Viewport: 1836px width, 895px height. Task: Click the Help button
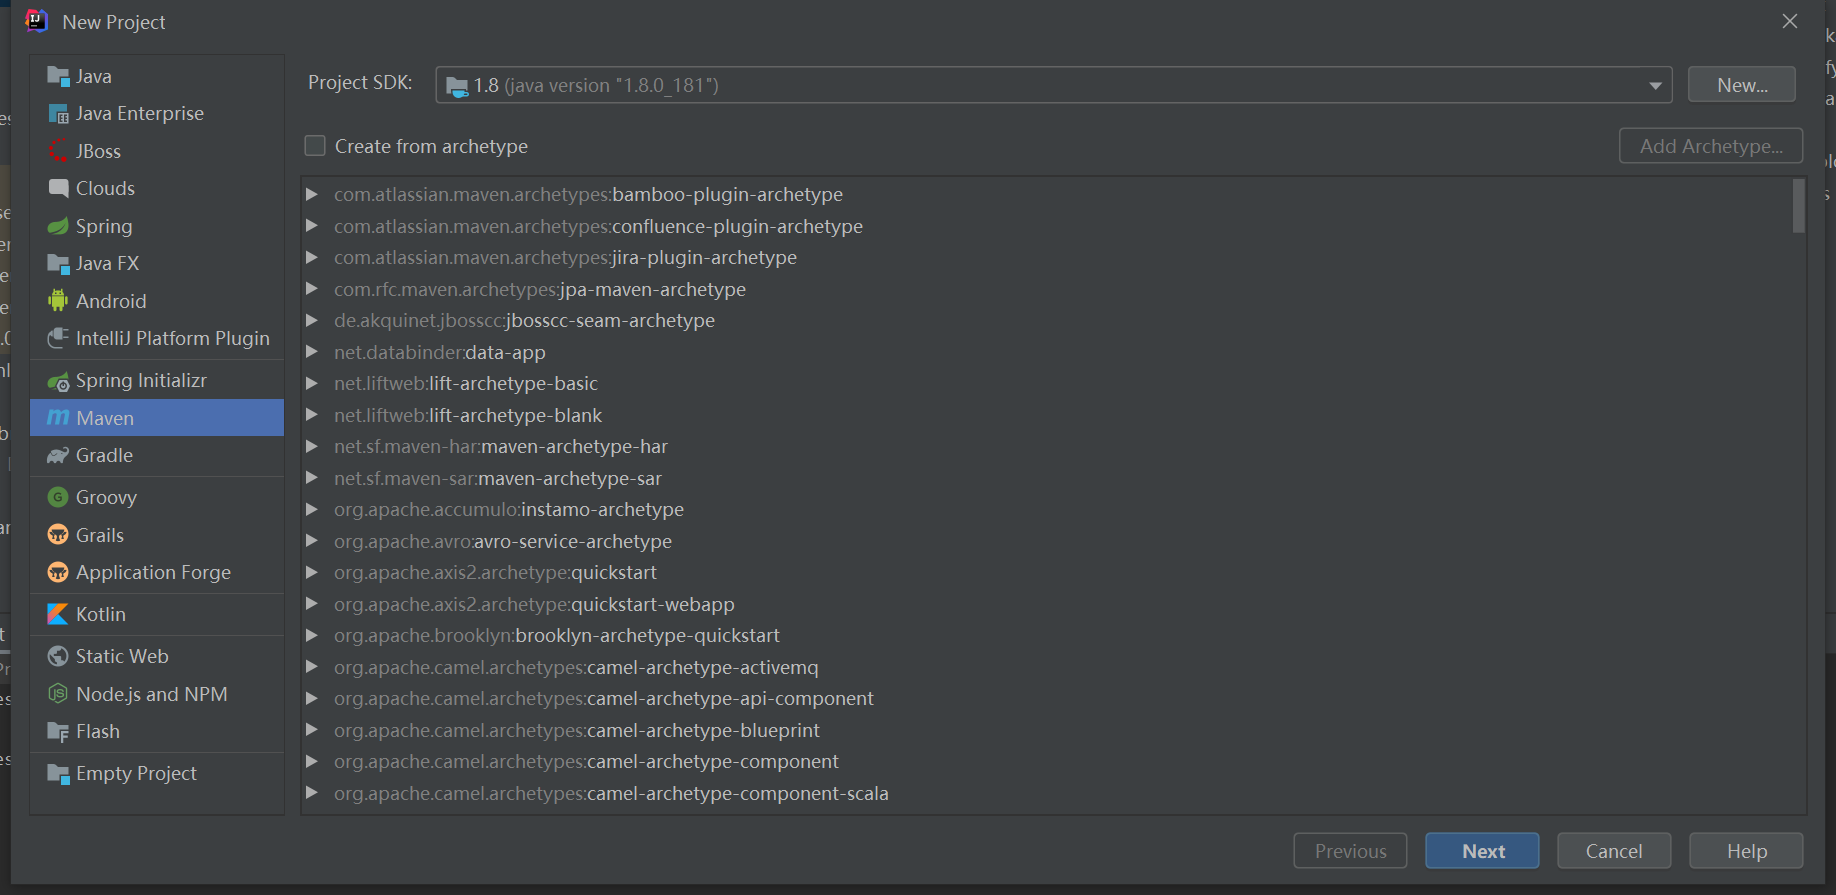coord(1746,851)
